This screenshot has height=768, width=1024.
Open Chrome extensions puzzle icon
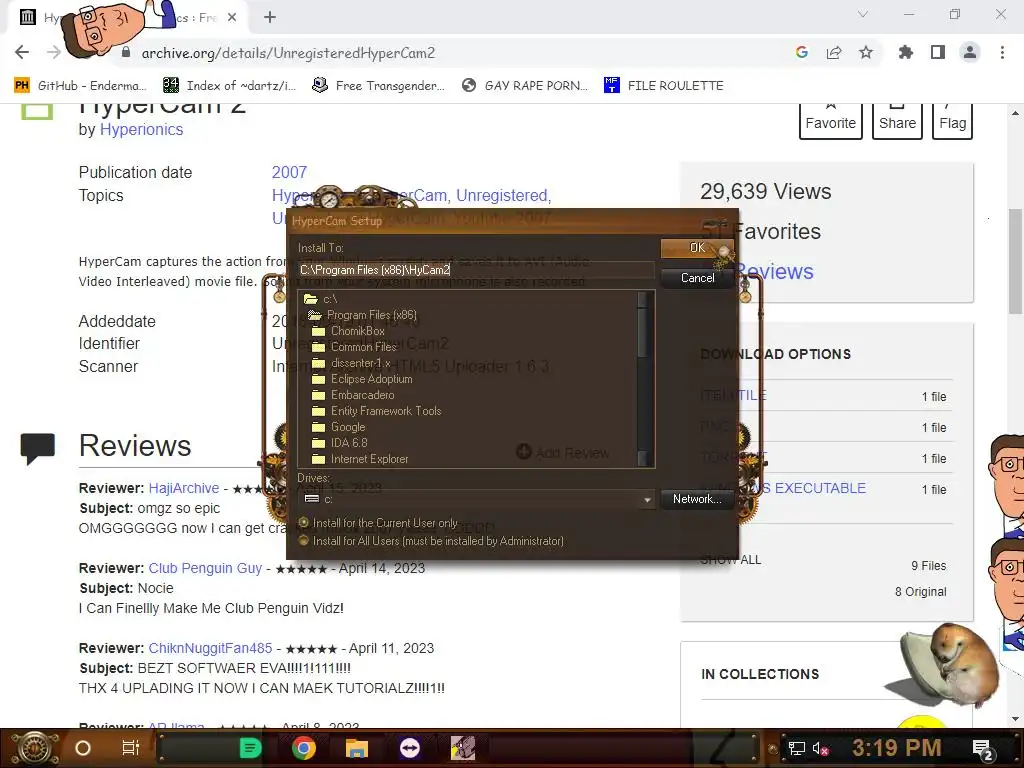coord(906,53)
